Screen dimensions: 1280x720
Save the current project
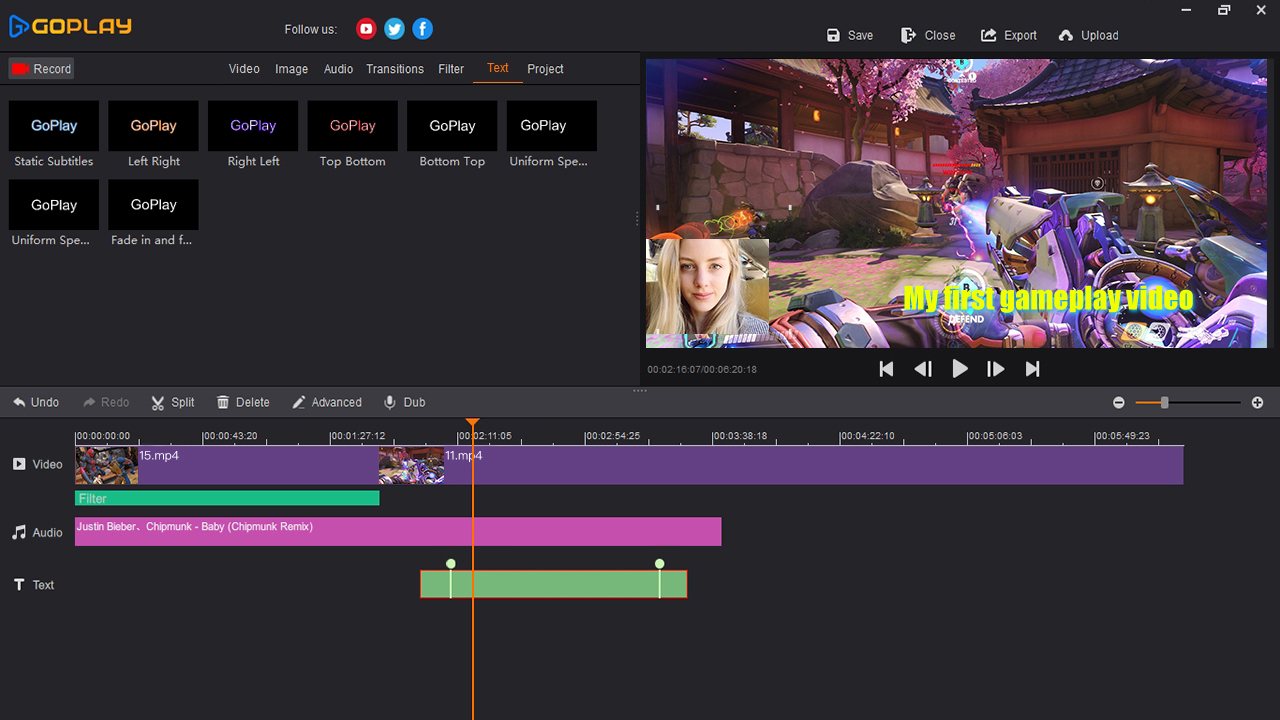[x=849, y=35]
